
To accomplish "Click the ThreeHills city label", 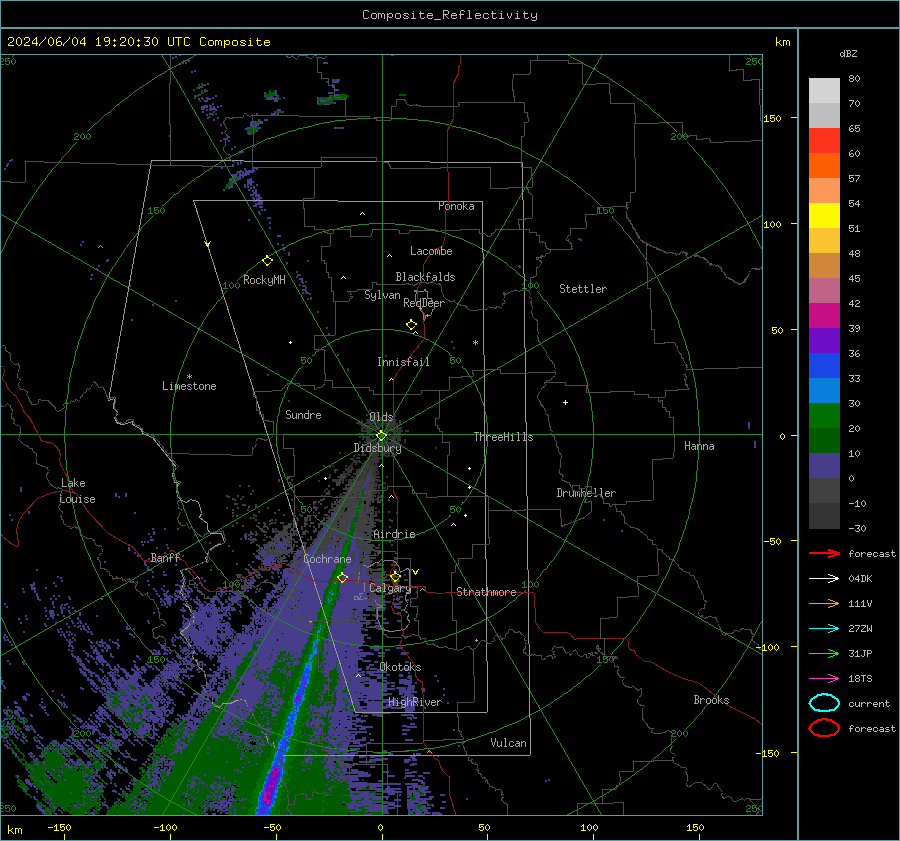I will click(x=503, y=437).
